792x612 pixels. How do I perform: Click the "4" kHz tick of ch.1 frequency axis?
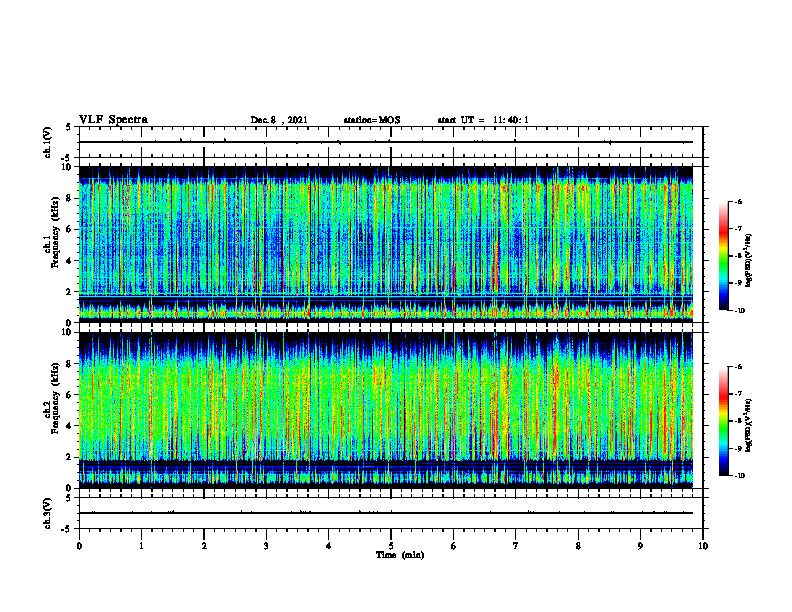coord(69,261)
